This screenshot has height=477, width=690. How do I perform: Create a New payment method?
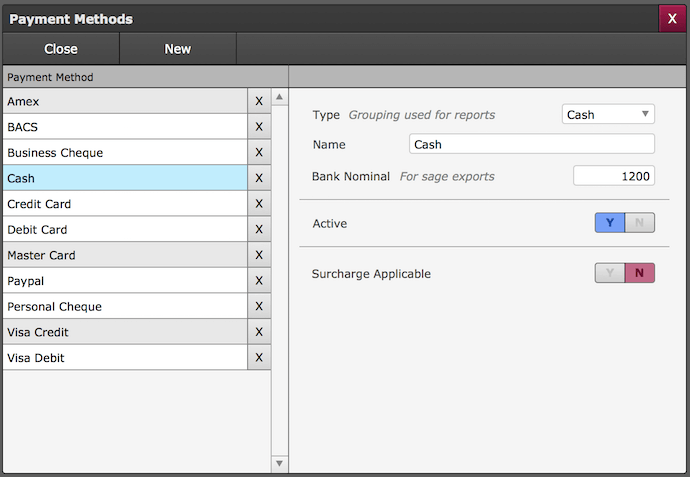point(177,49)
